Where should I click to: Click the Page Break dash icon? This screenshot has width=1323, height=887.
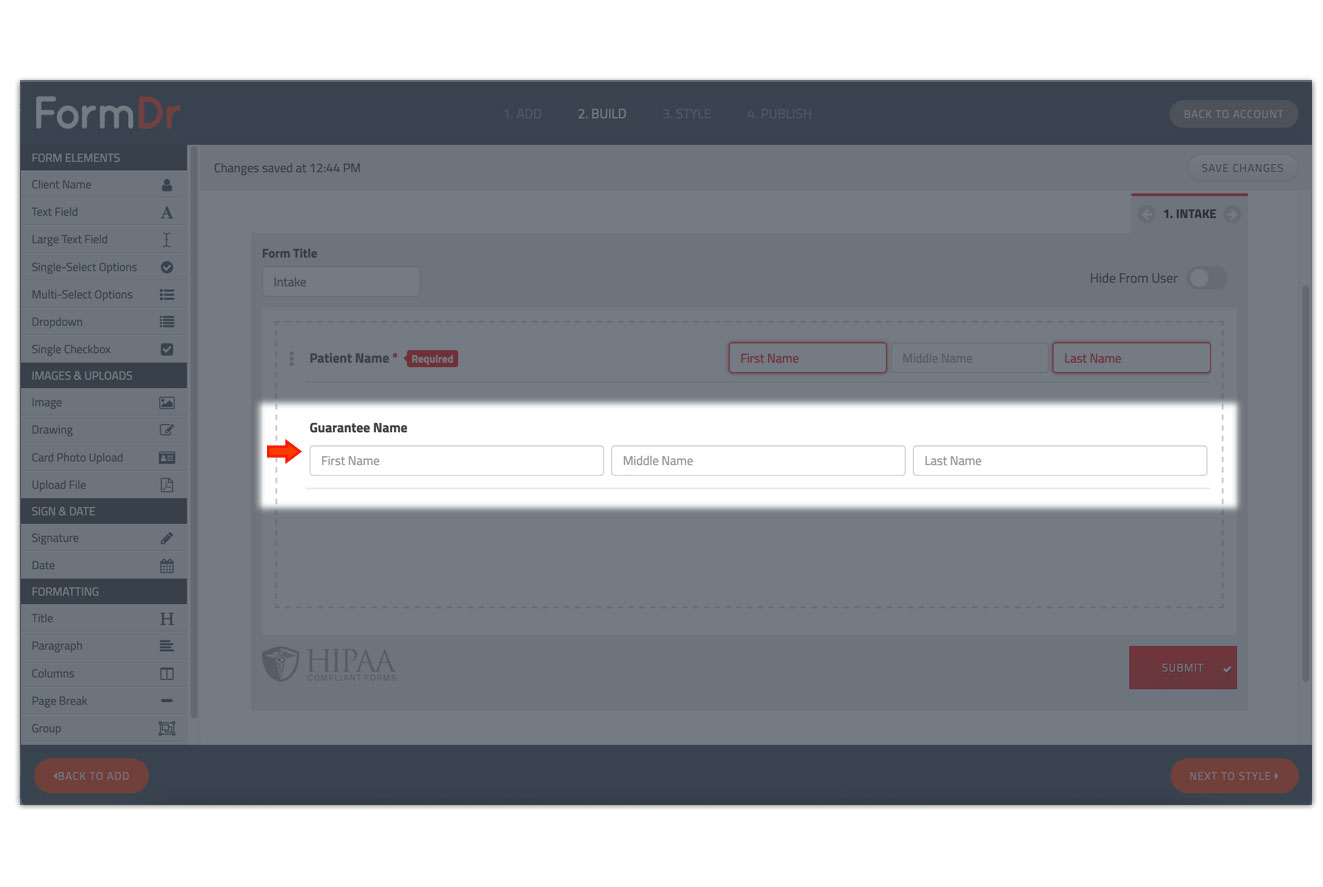pyautogui.click(x=167, y=701)
